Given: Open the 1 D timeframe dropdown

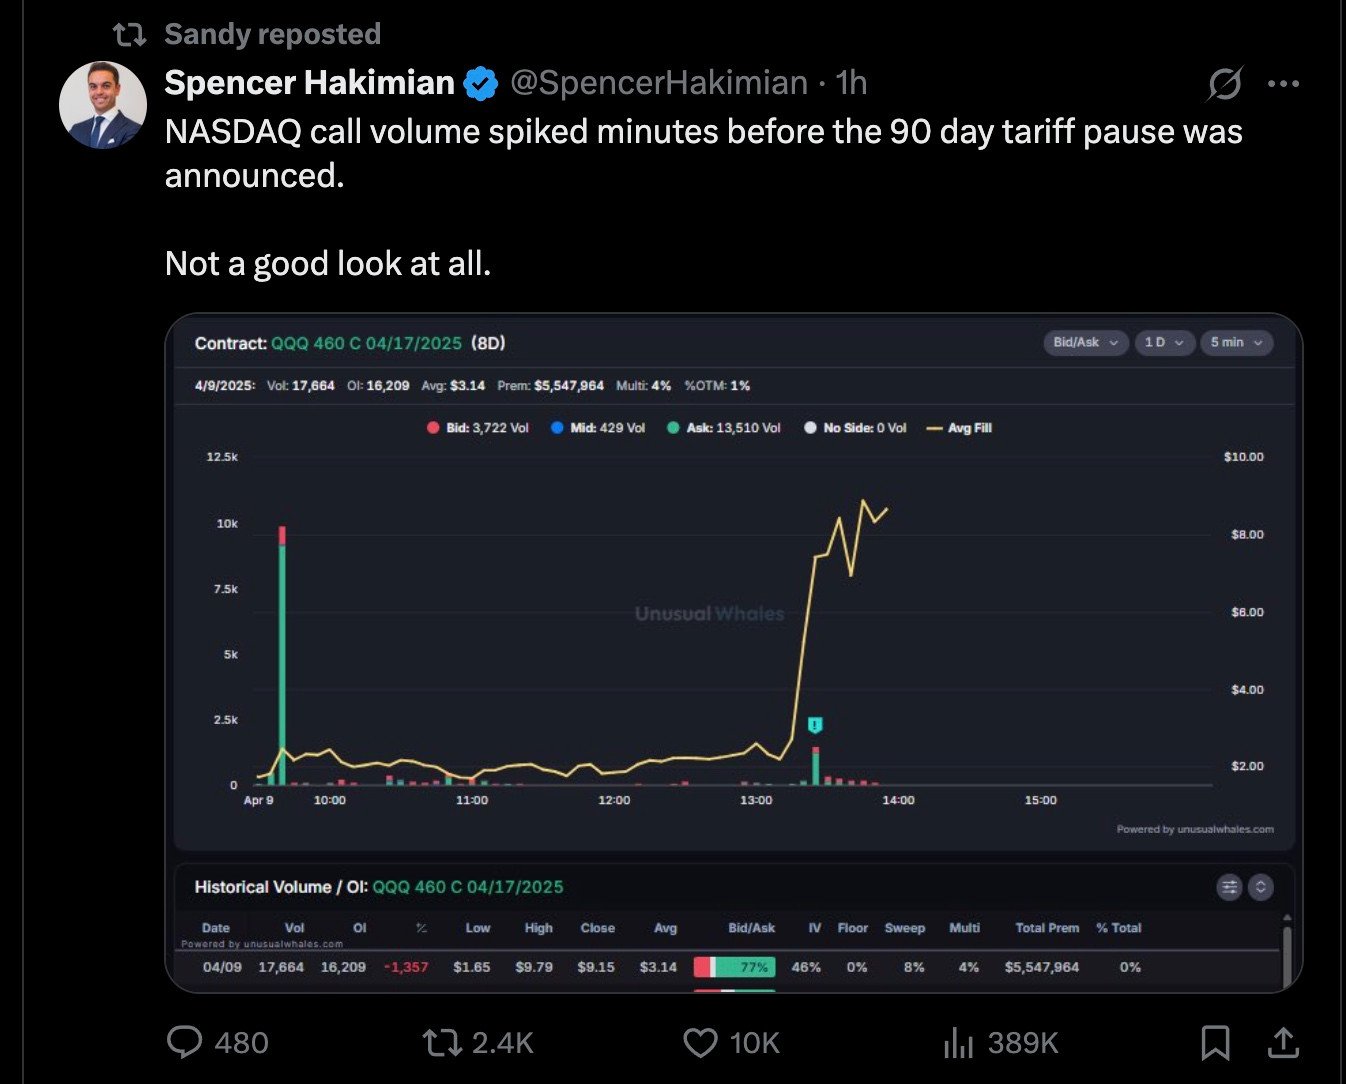Looking at the screenshot, I should [1165, 343].
